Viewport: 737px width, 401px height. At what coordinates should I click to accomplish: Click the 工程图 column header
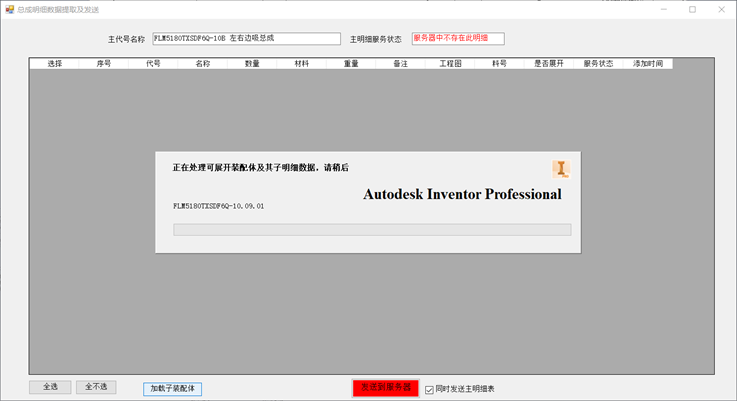pos(450,64)
